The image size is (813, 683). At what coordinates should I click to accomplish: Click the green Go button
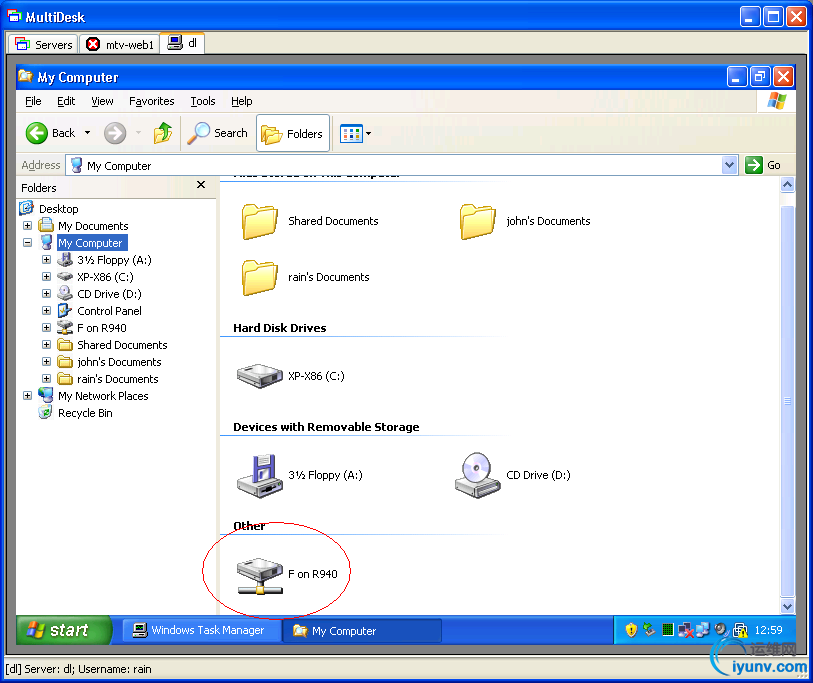point(763,165)
